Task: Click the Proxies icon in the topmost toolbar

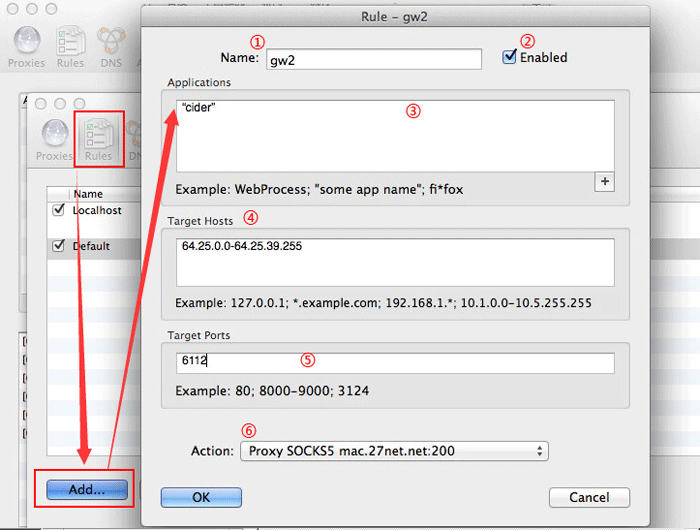Action: (x=27, y=45)
